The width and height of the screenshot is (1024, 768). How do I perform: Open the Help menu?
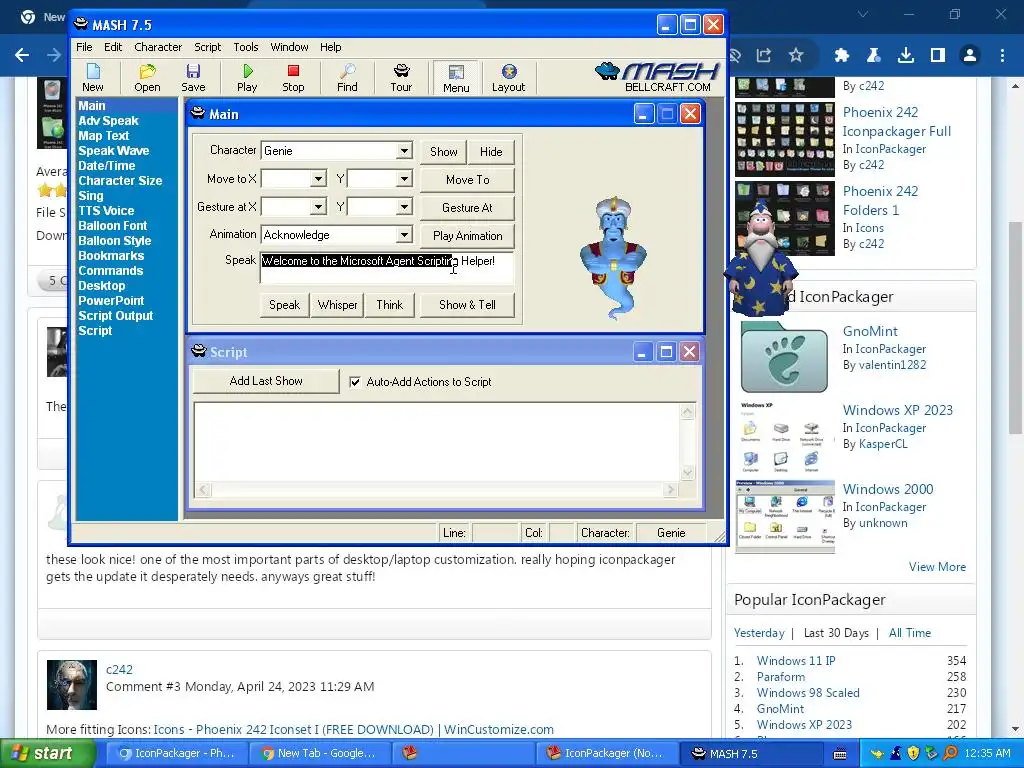click(x=330, y=47)
